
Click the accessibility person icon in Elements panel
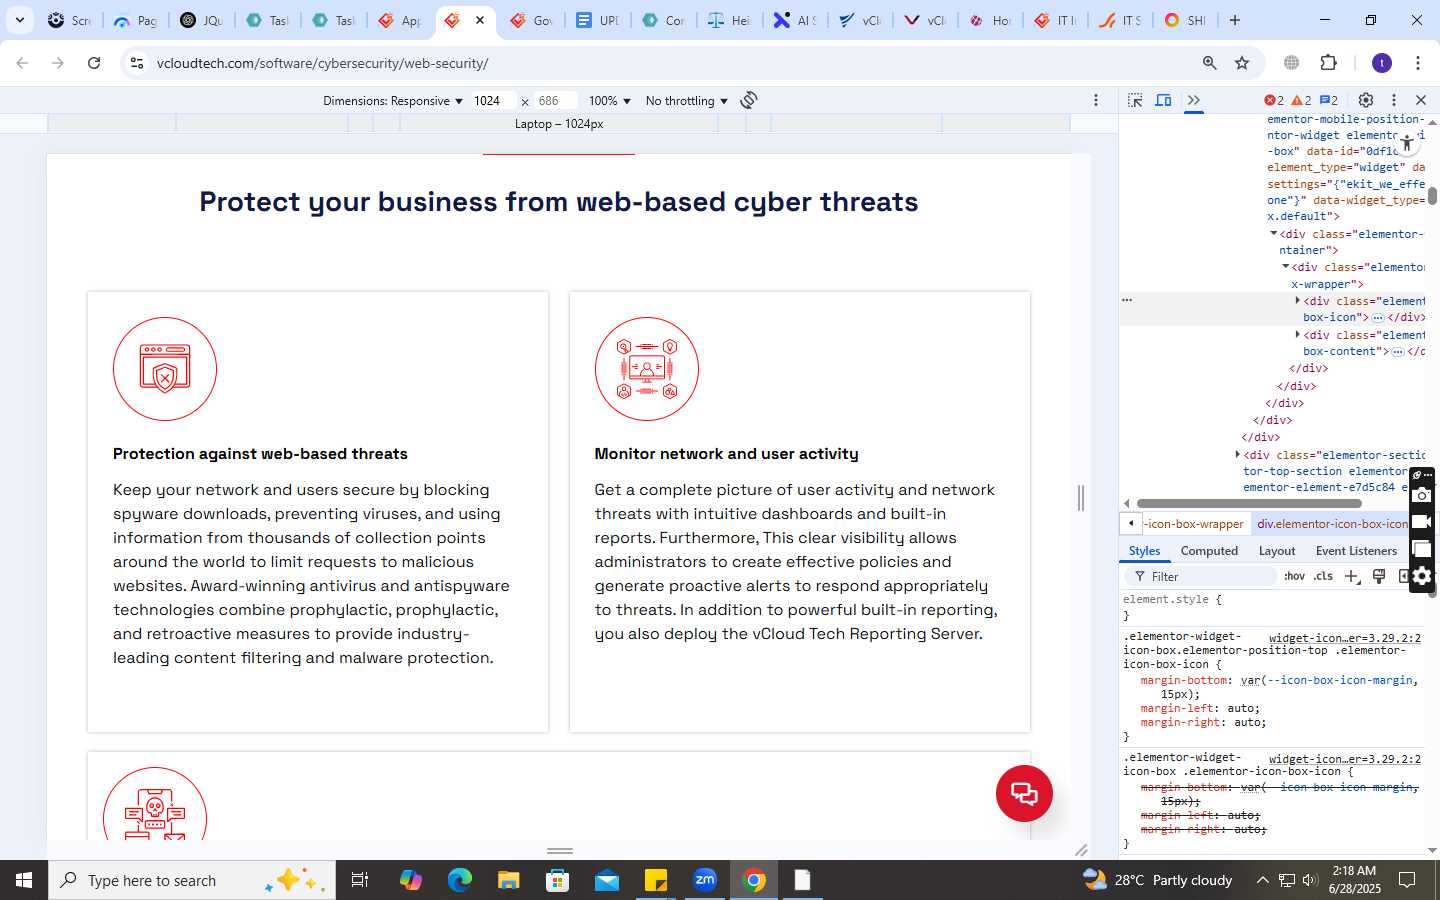pos(1407,143)
